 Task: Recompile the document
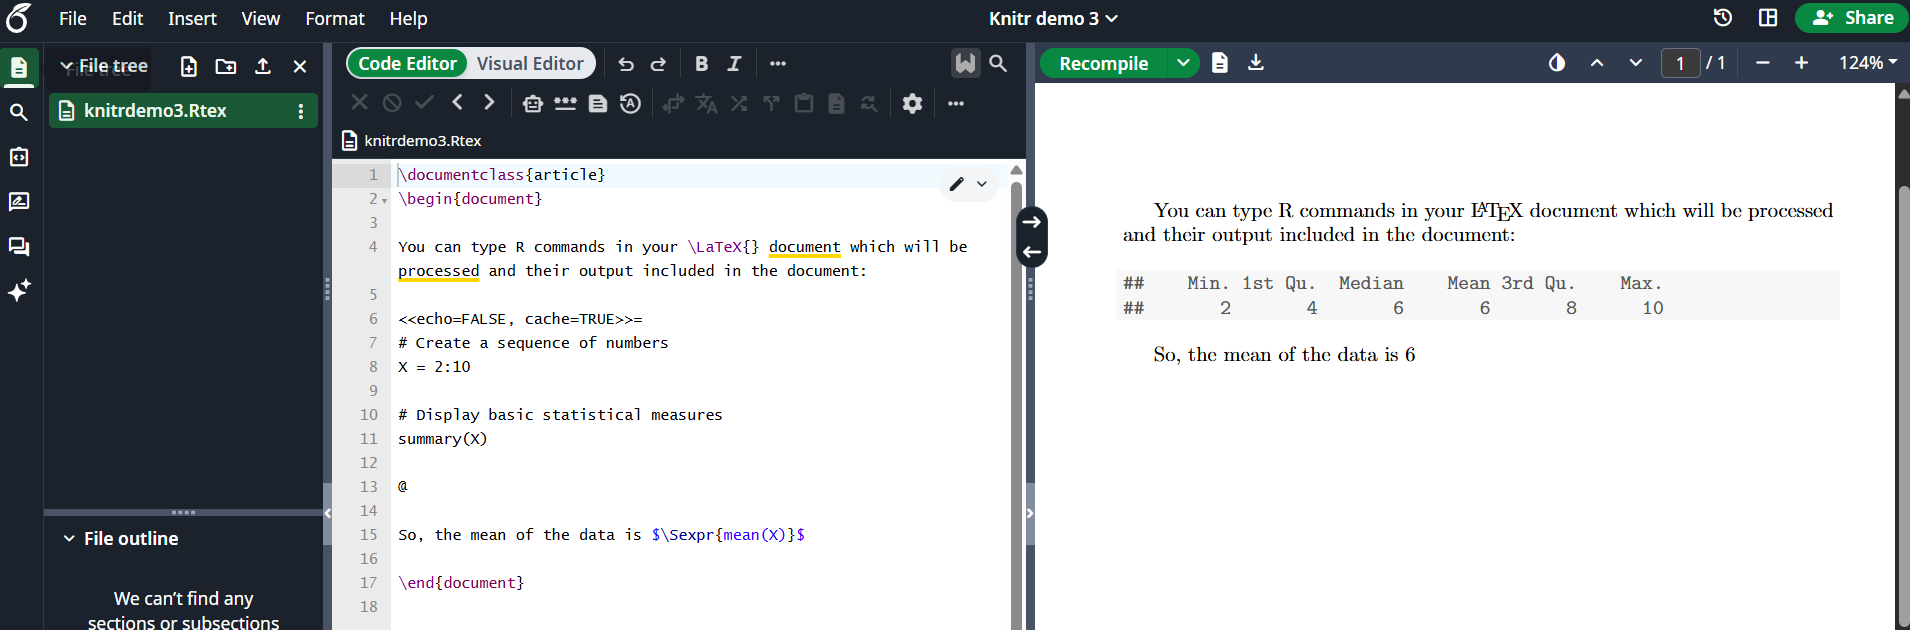point(1103,63)
